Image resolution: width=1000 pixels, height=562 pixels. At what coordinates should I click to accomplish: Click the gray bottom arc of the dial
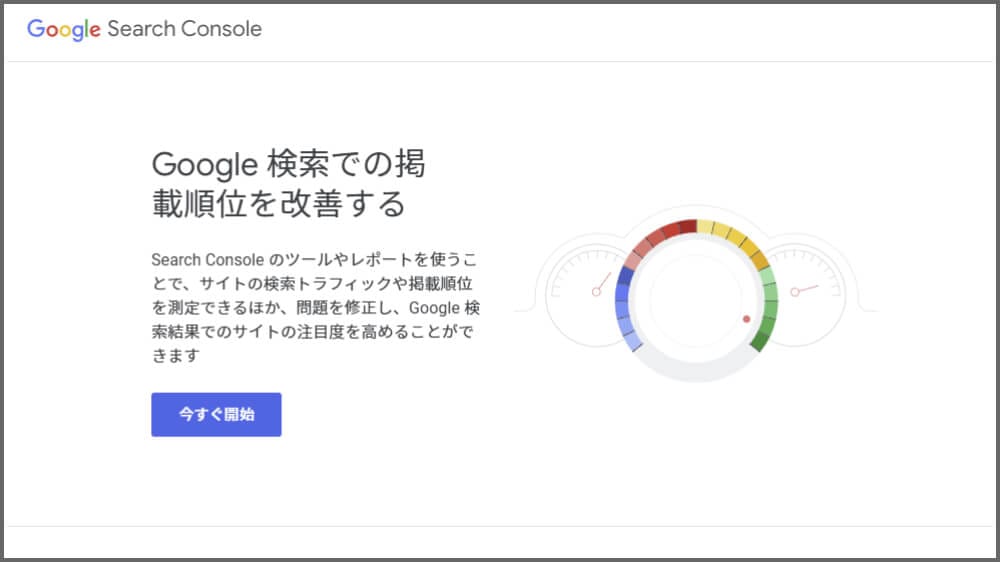point(695,370)
